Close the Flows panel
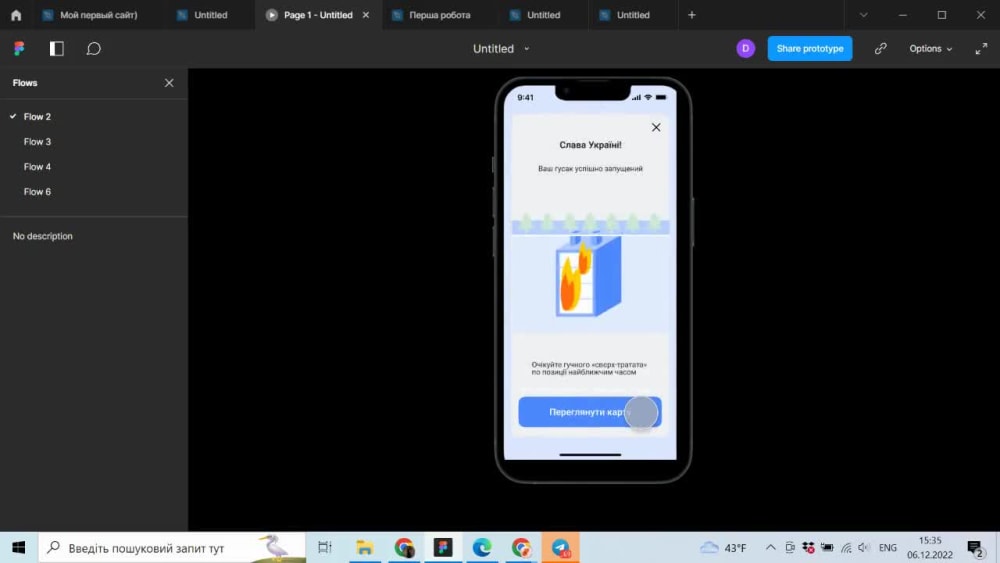Viewport: 1000px width, 563px height. [169, 83]
